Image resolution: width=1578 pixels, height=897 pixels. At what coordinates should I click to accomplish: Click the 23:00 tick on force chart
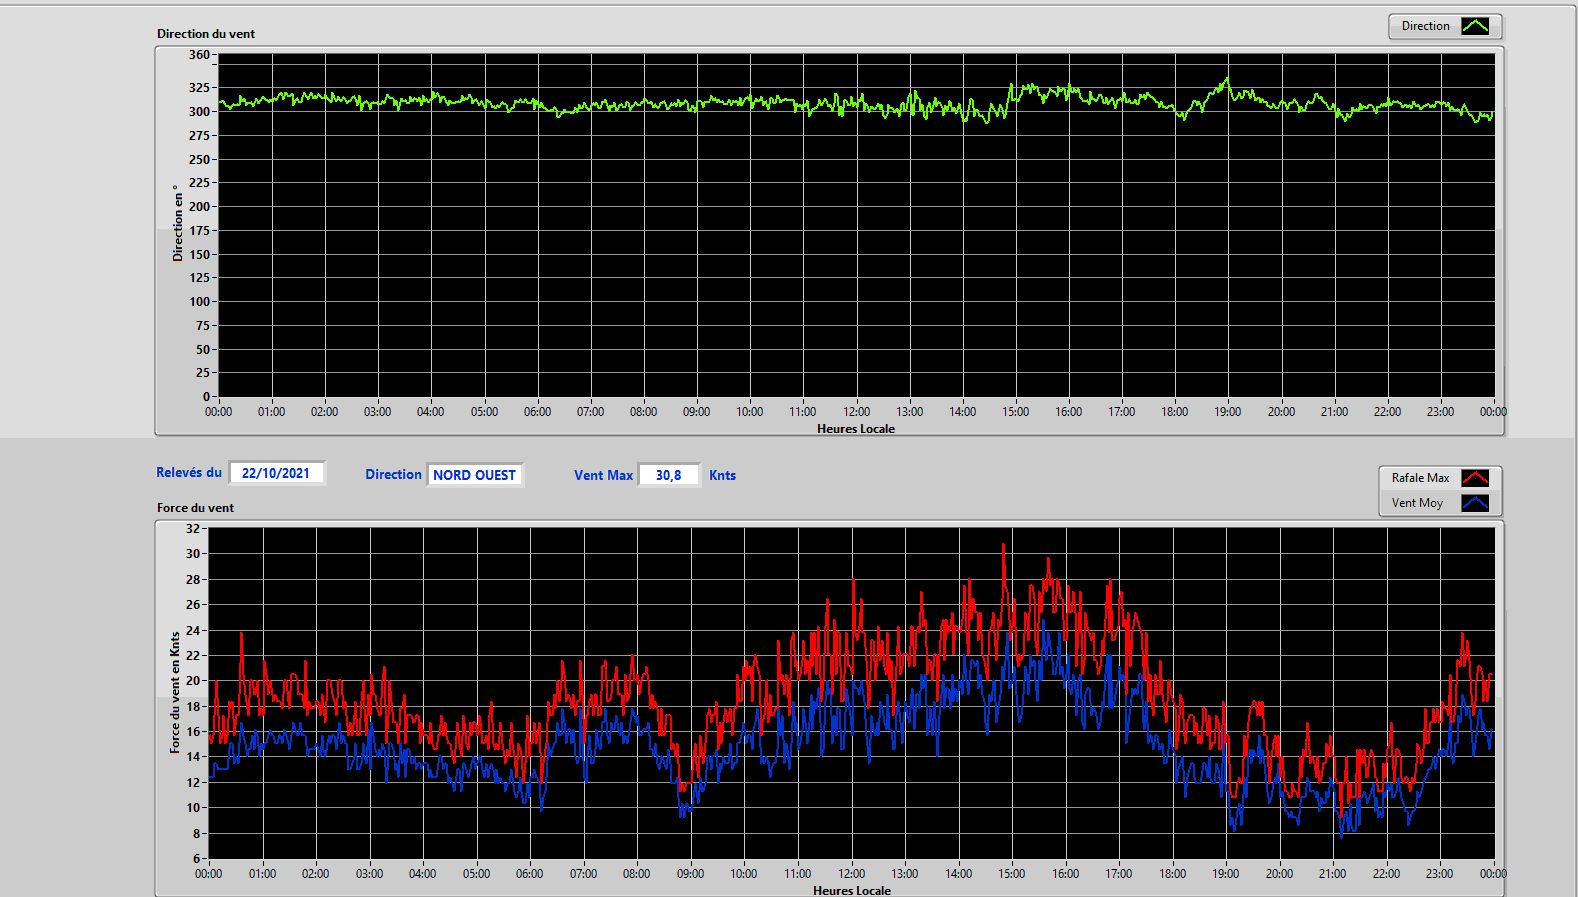(1440, 874)
